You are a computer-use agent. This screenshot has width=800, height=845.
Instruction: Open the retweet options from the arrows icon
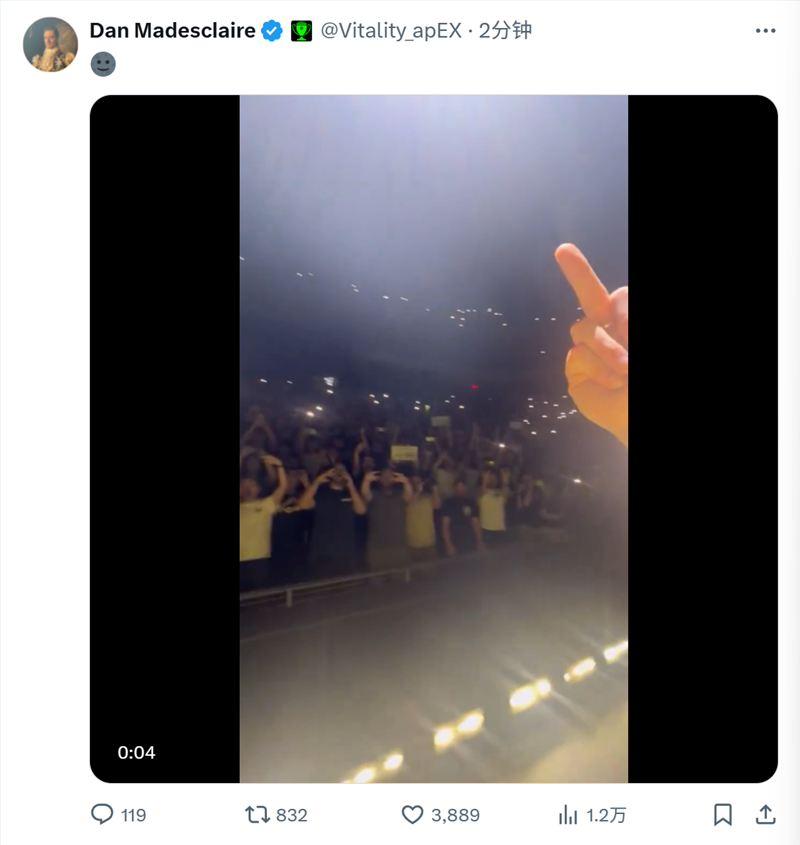click(x=257, y=814)
